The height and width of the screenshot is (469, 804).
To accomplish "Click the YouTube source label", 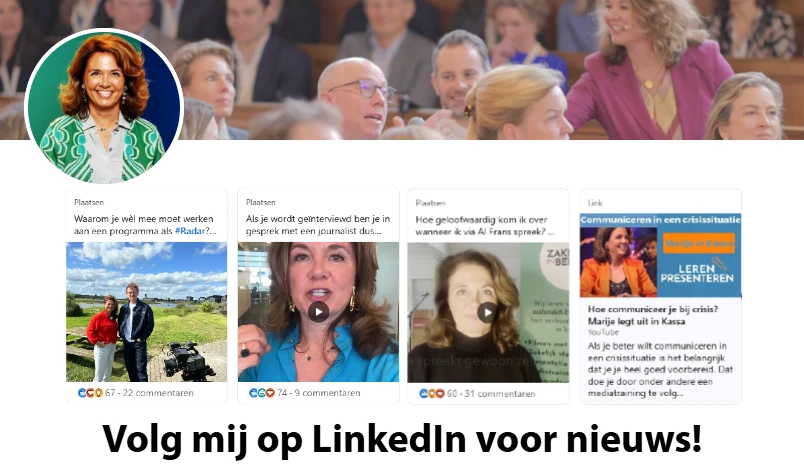I will [x=603, y=332].
